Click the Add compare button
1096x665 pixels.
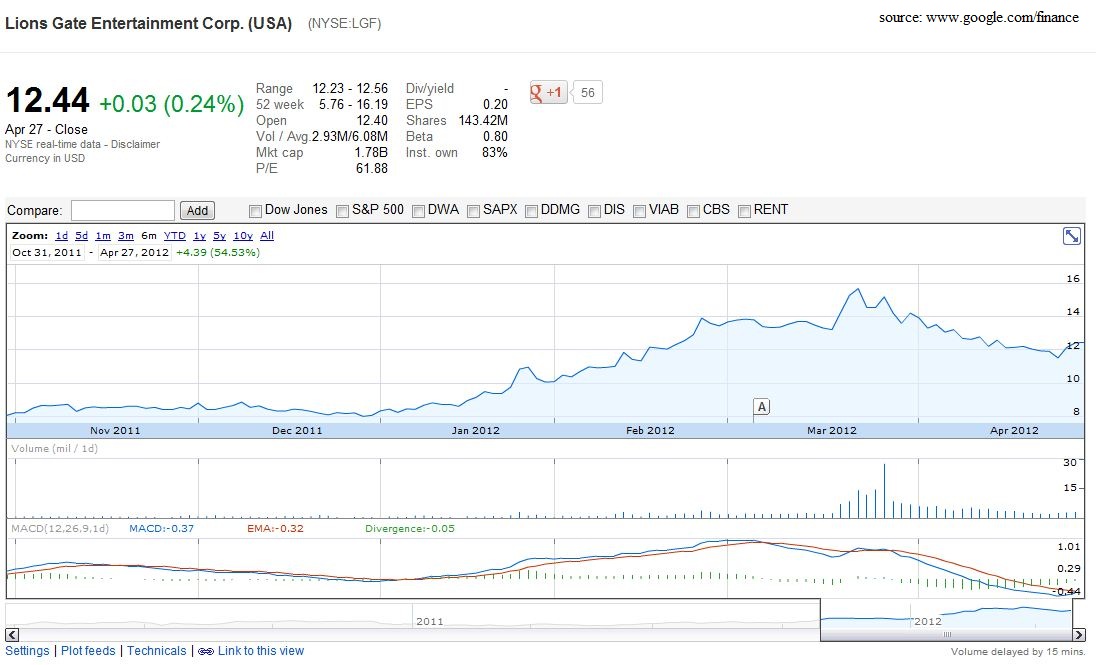click(x=197, y=210)
